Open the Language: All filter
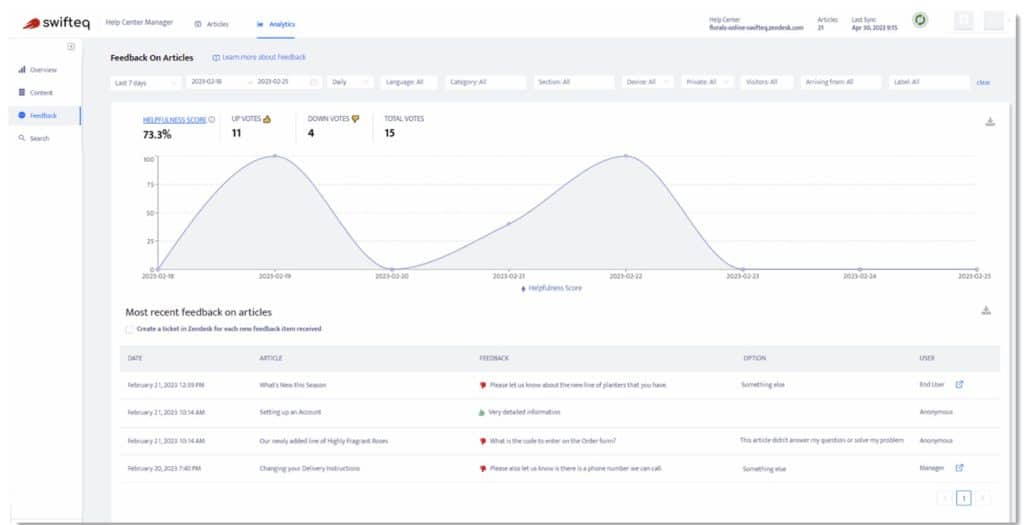The width and height of the screenshot is (1024, 525). (x=409, y=82)
